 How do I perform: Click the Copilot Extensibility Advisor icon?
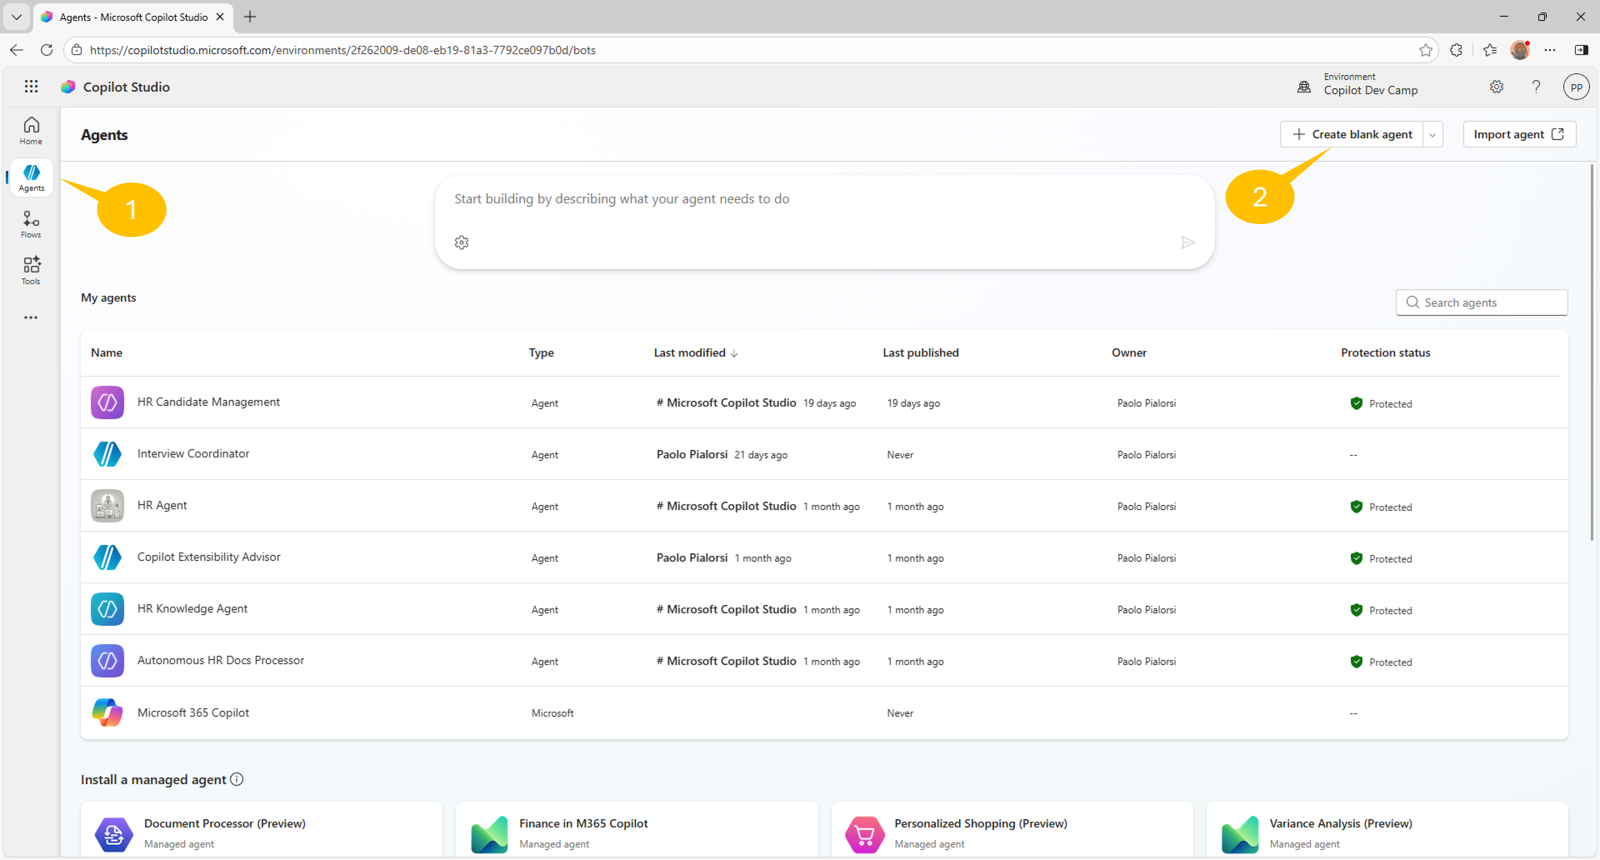pos(107,557)
